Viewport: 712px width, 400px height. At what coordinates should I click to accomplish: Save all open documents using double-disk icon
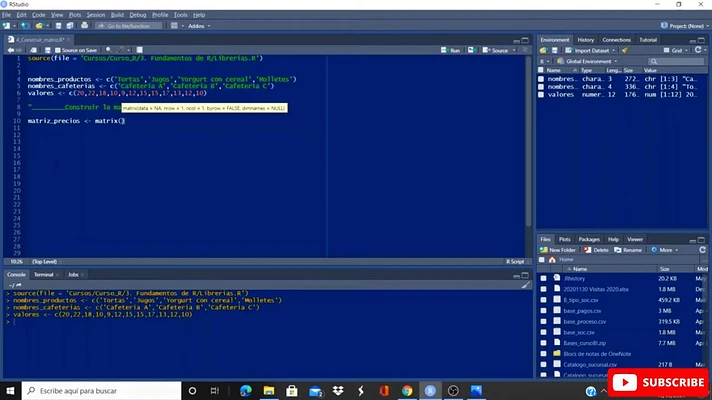coord(70,26)
